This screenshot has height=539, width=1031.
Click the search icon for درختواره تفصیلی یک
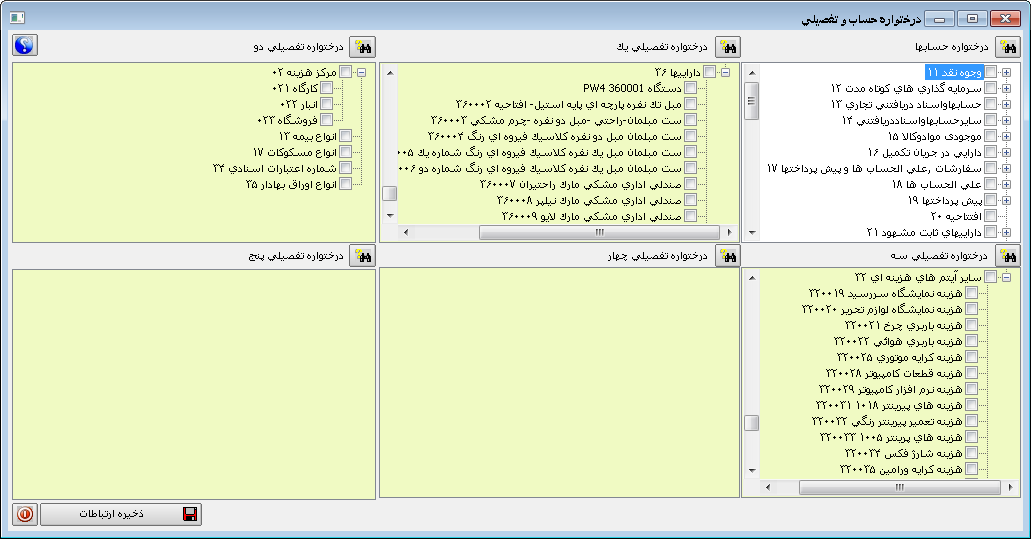click(x=727, y=47)
